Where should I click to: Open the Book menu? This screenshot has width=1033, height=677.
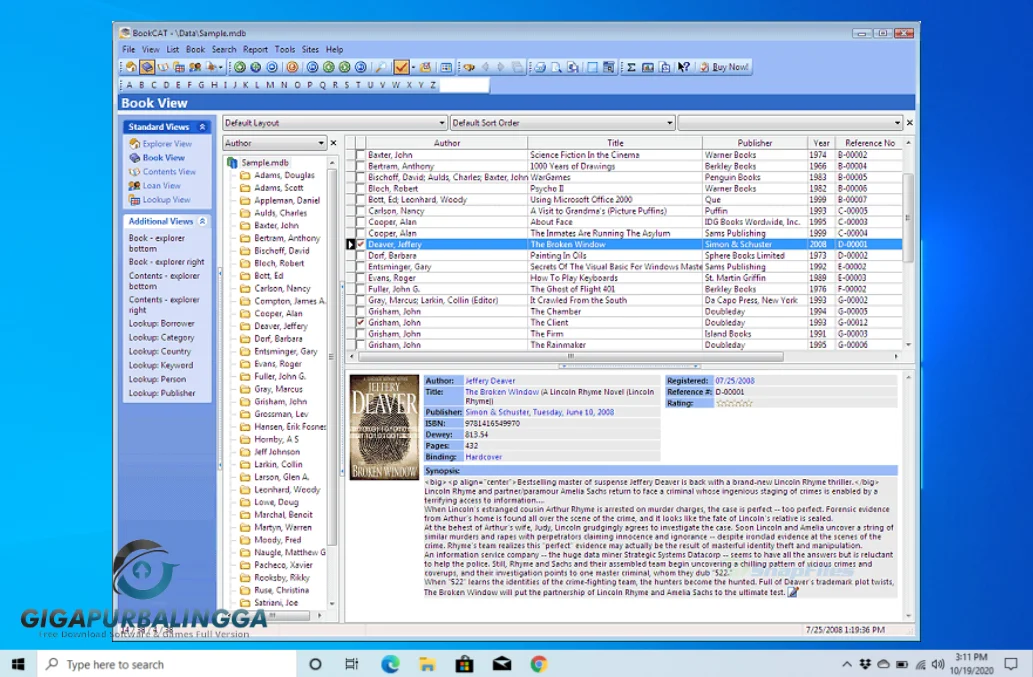click(x=195, y=49)
